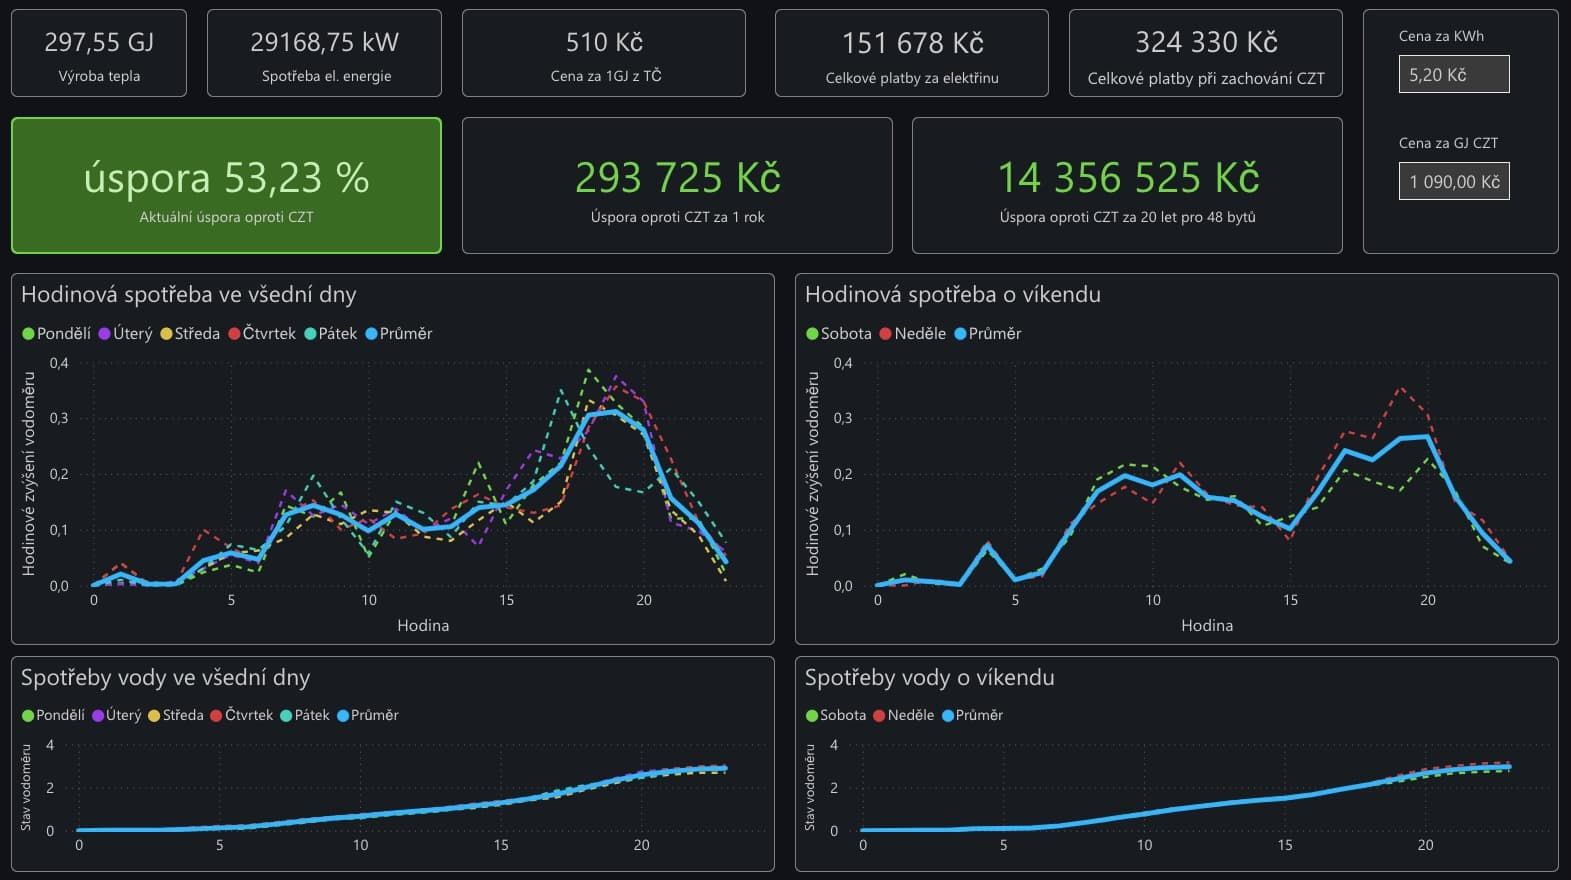Select the green úspora 53,23 % card
Screen dimensions: 1571x880
[226, 186]
